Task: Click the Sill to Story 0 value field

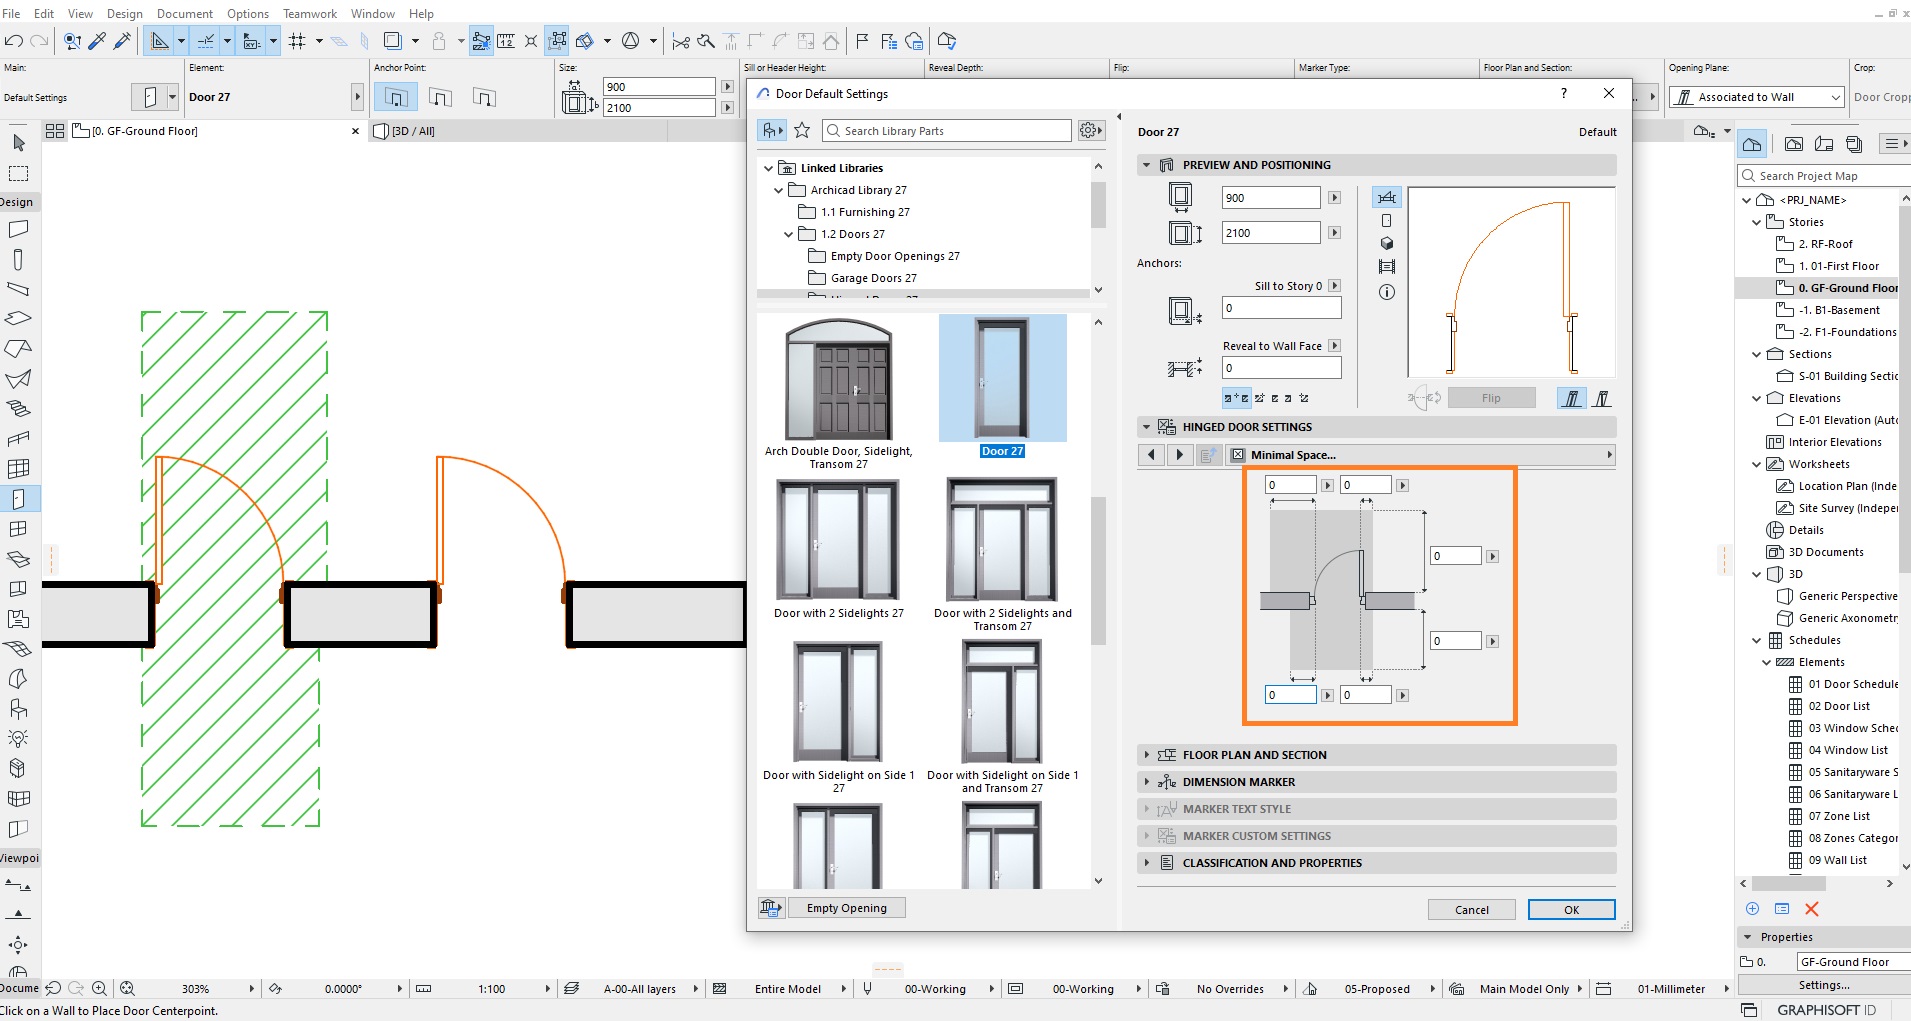Action: point(1281,308)
